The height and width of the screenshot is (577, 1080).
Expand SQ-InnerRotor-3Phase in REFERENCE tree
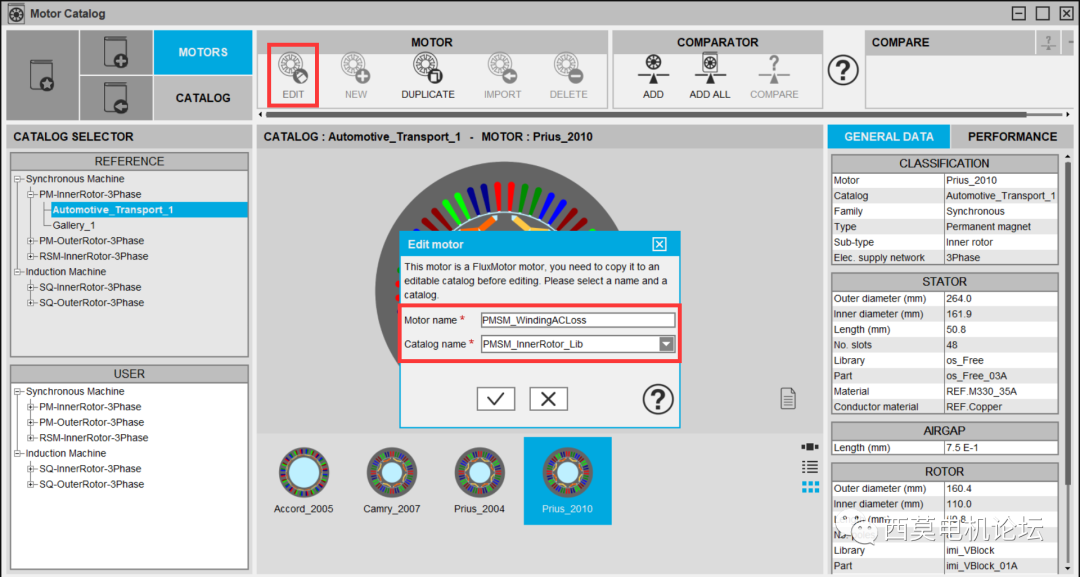tap(31, 287)
